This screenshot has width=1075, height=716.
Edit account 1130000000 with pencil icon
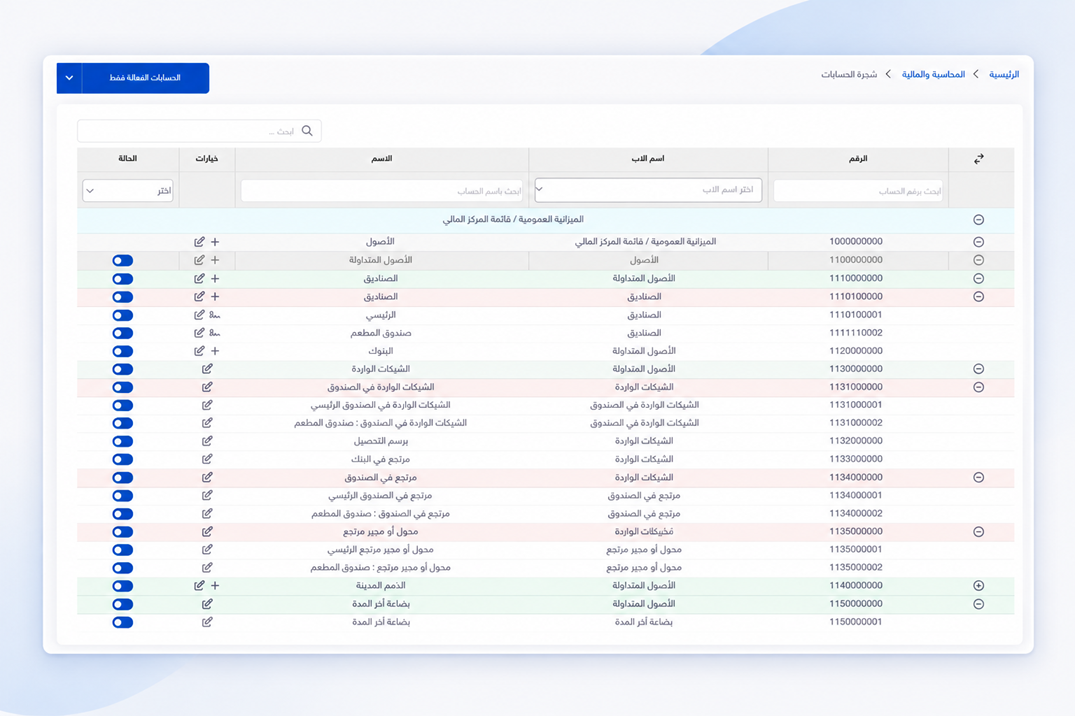point(207,369)
